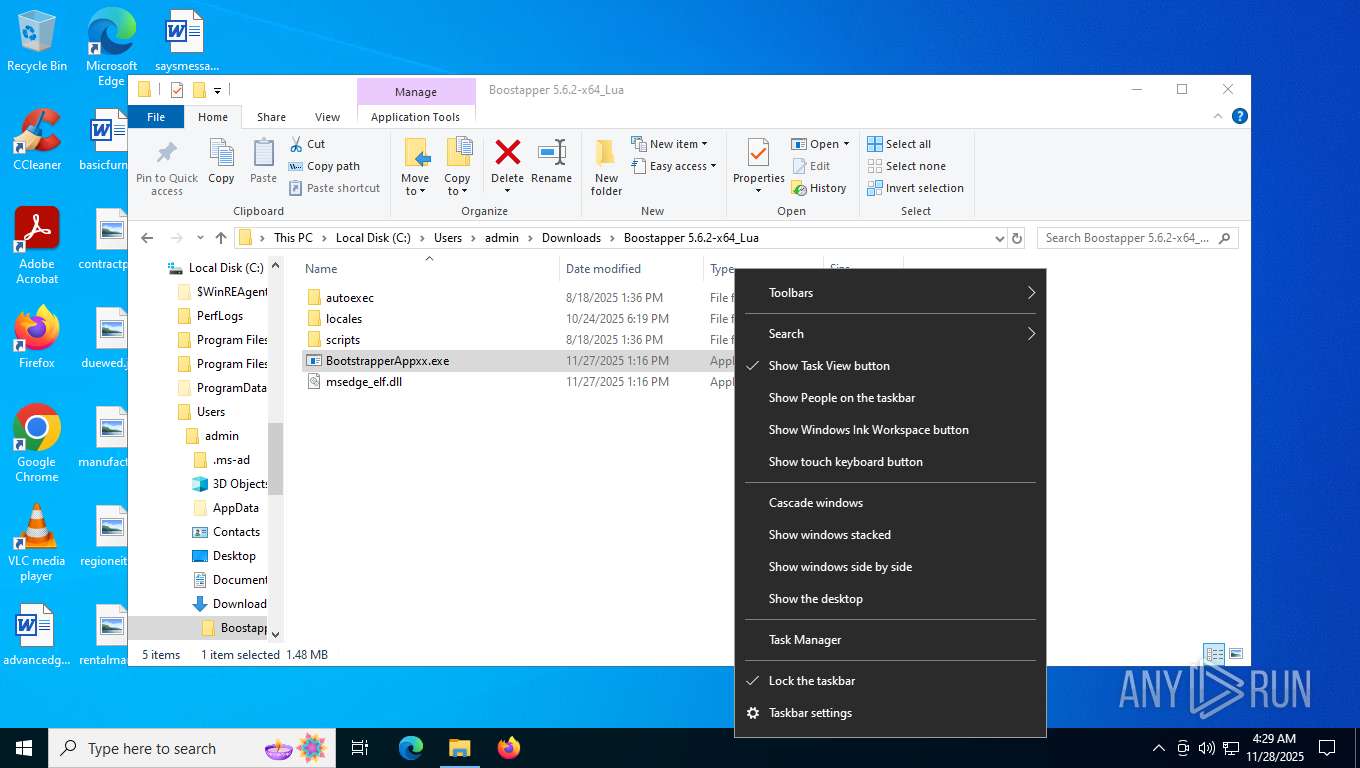This screenshot has width=1360, height=768.
Task: Choose Show windows side by side
Action: (890, 567)
